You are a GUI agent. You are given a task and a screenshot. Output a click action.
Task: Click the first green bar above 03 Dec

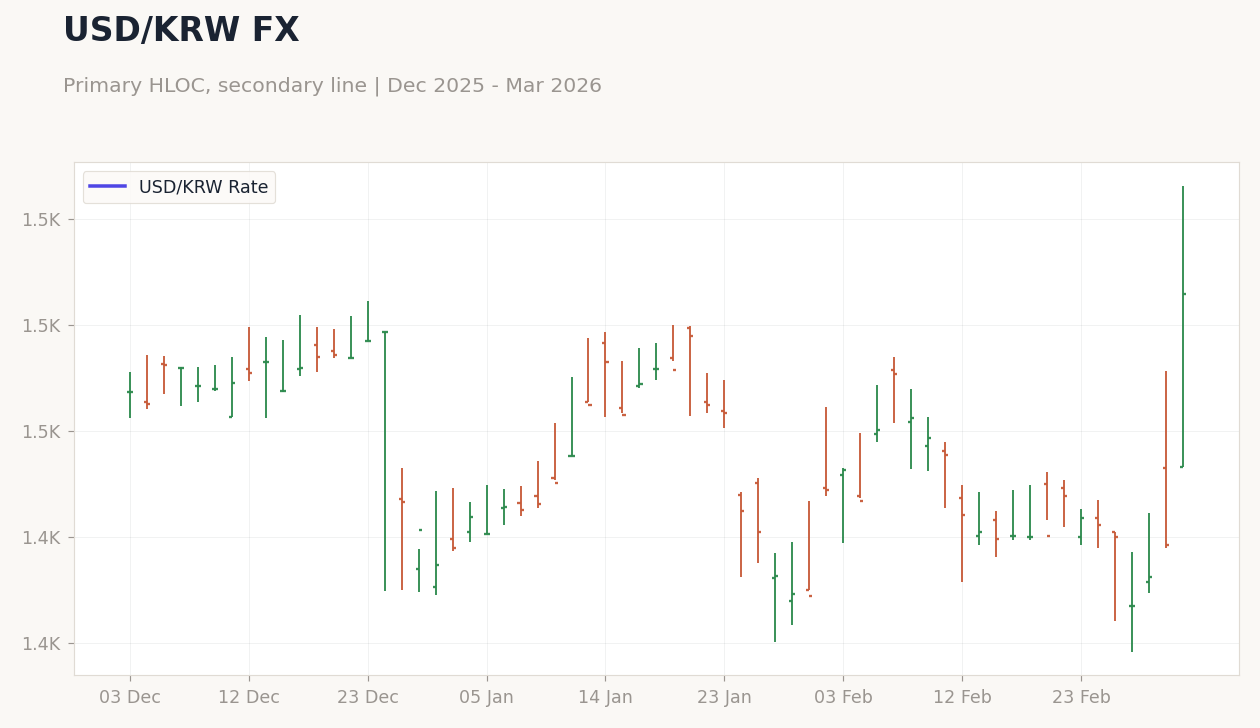coord(130,395)
